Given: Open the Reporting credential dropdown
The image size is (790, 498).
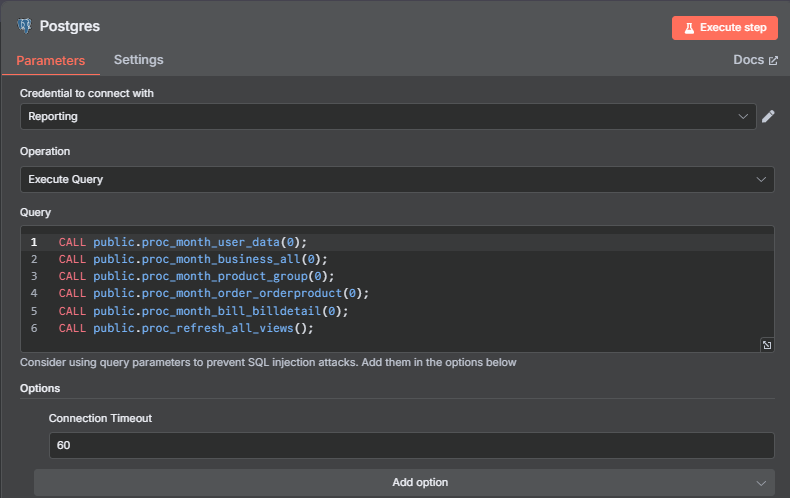Looking at the screenshot, I should point(388,116).
